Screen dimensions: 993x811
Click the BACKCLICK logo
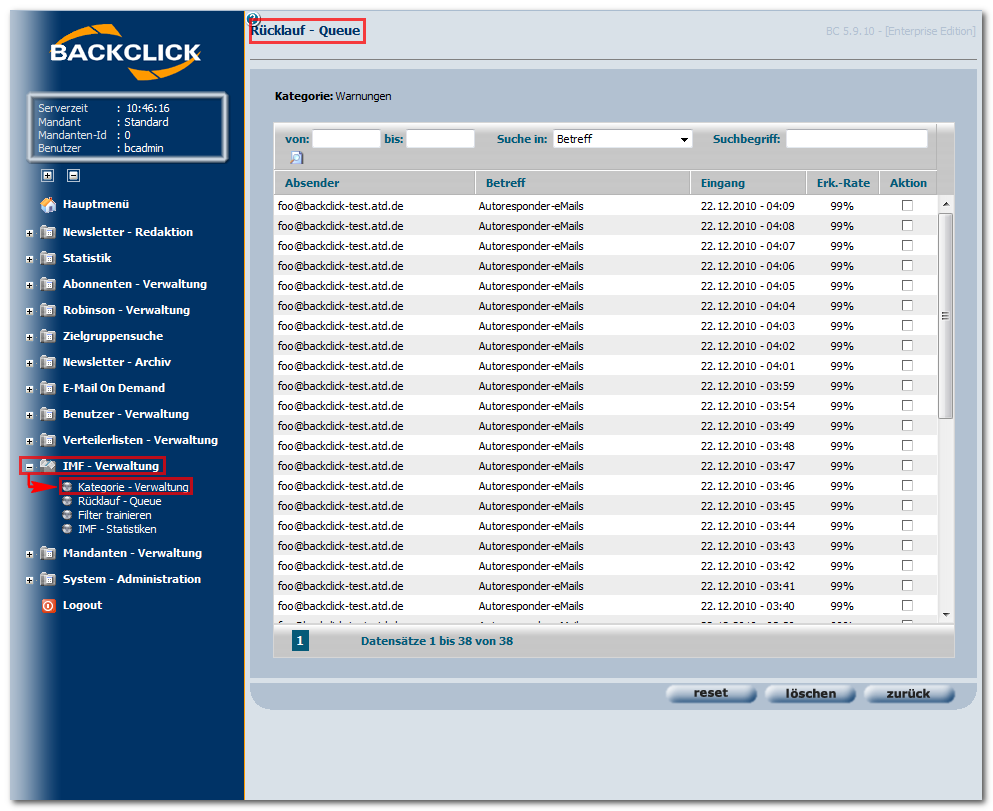(x=125, y=52)
